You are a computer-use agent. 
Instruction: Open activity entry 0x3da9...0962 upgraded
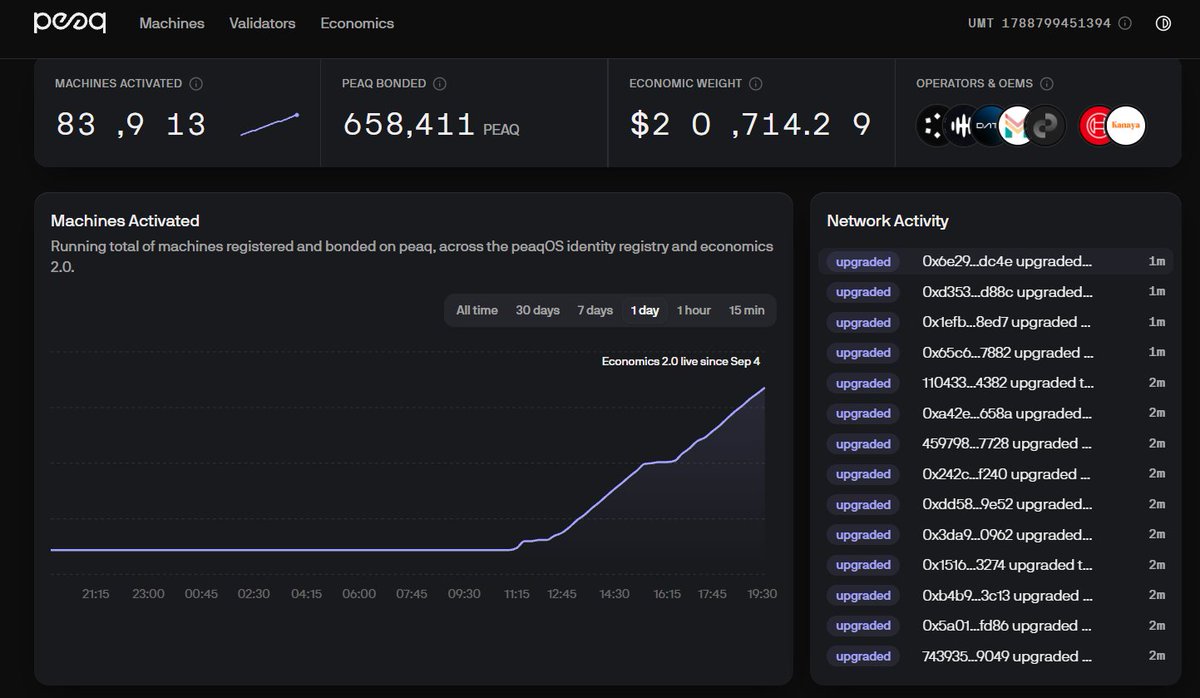click(x=996, y=535)
